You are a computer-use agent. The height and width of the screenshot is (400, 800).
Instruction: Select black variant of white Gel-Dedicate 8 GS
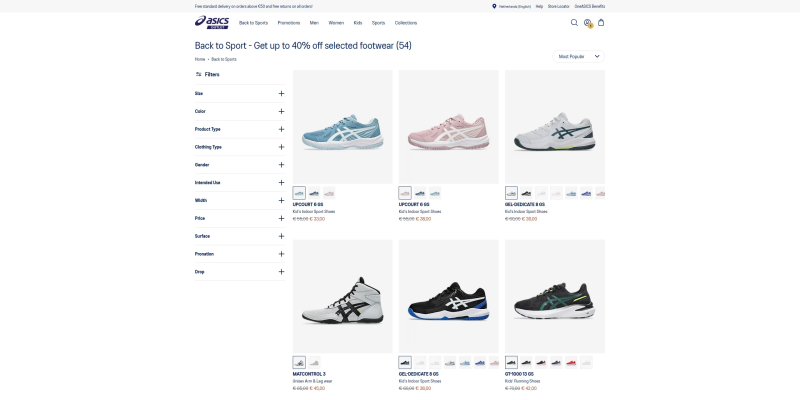(x=526, y=193)
